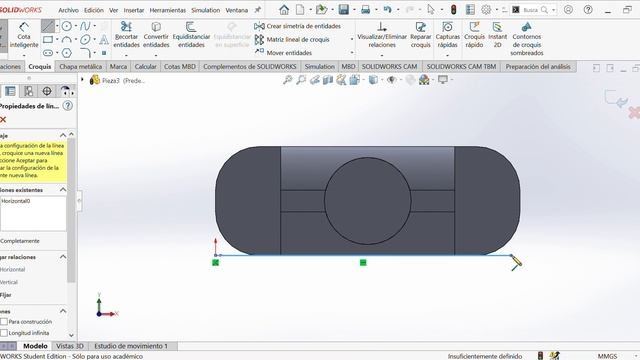
Task: Switch to Estudio de movimiento 1 tab
Action: 131,346
